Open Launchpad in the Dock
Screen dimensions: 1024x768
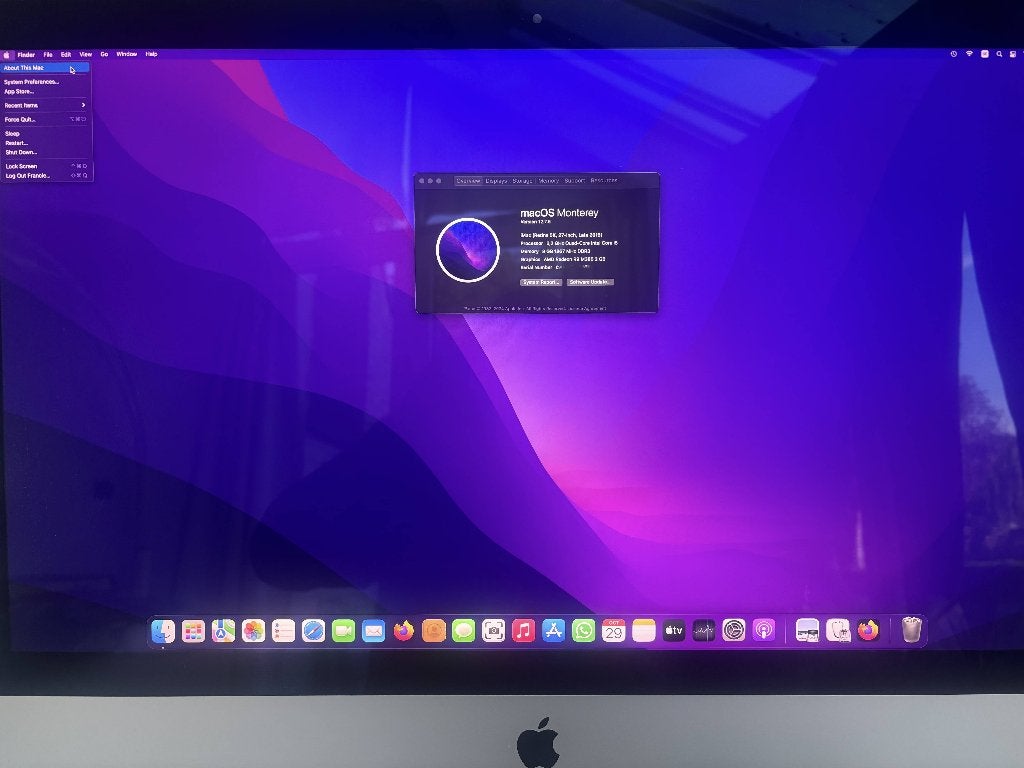pos(193,631)
